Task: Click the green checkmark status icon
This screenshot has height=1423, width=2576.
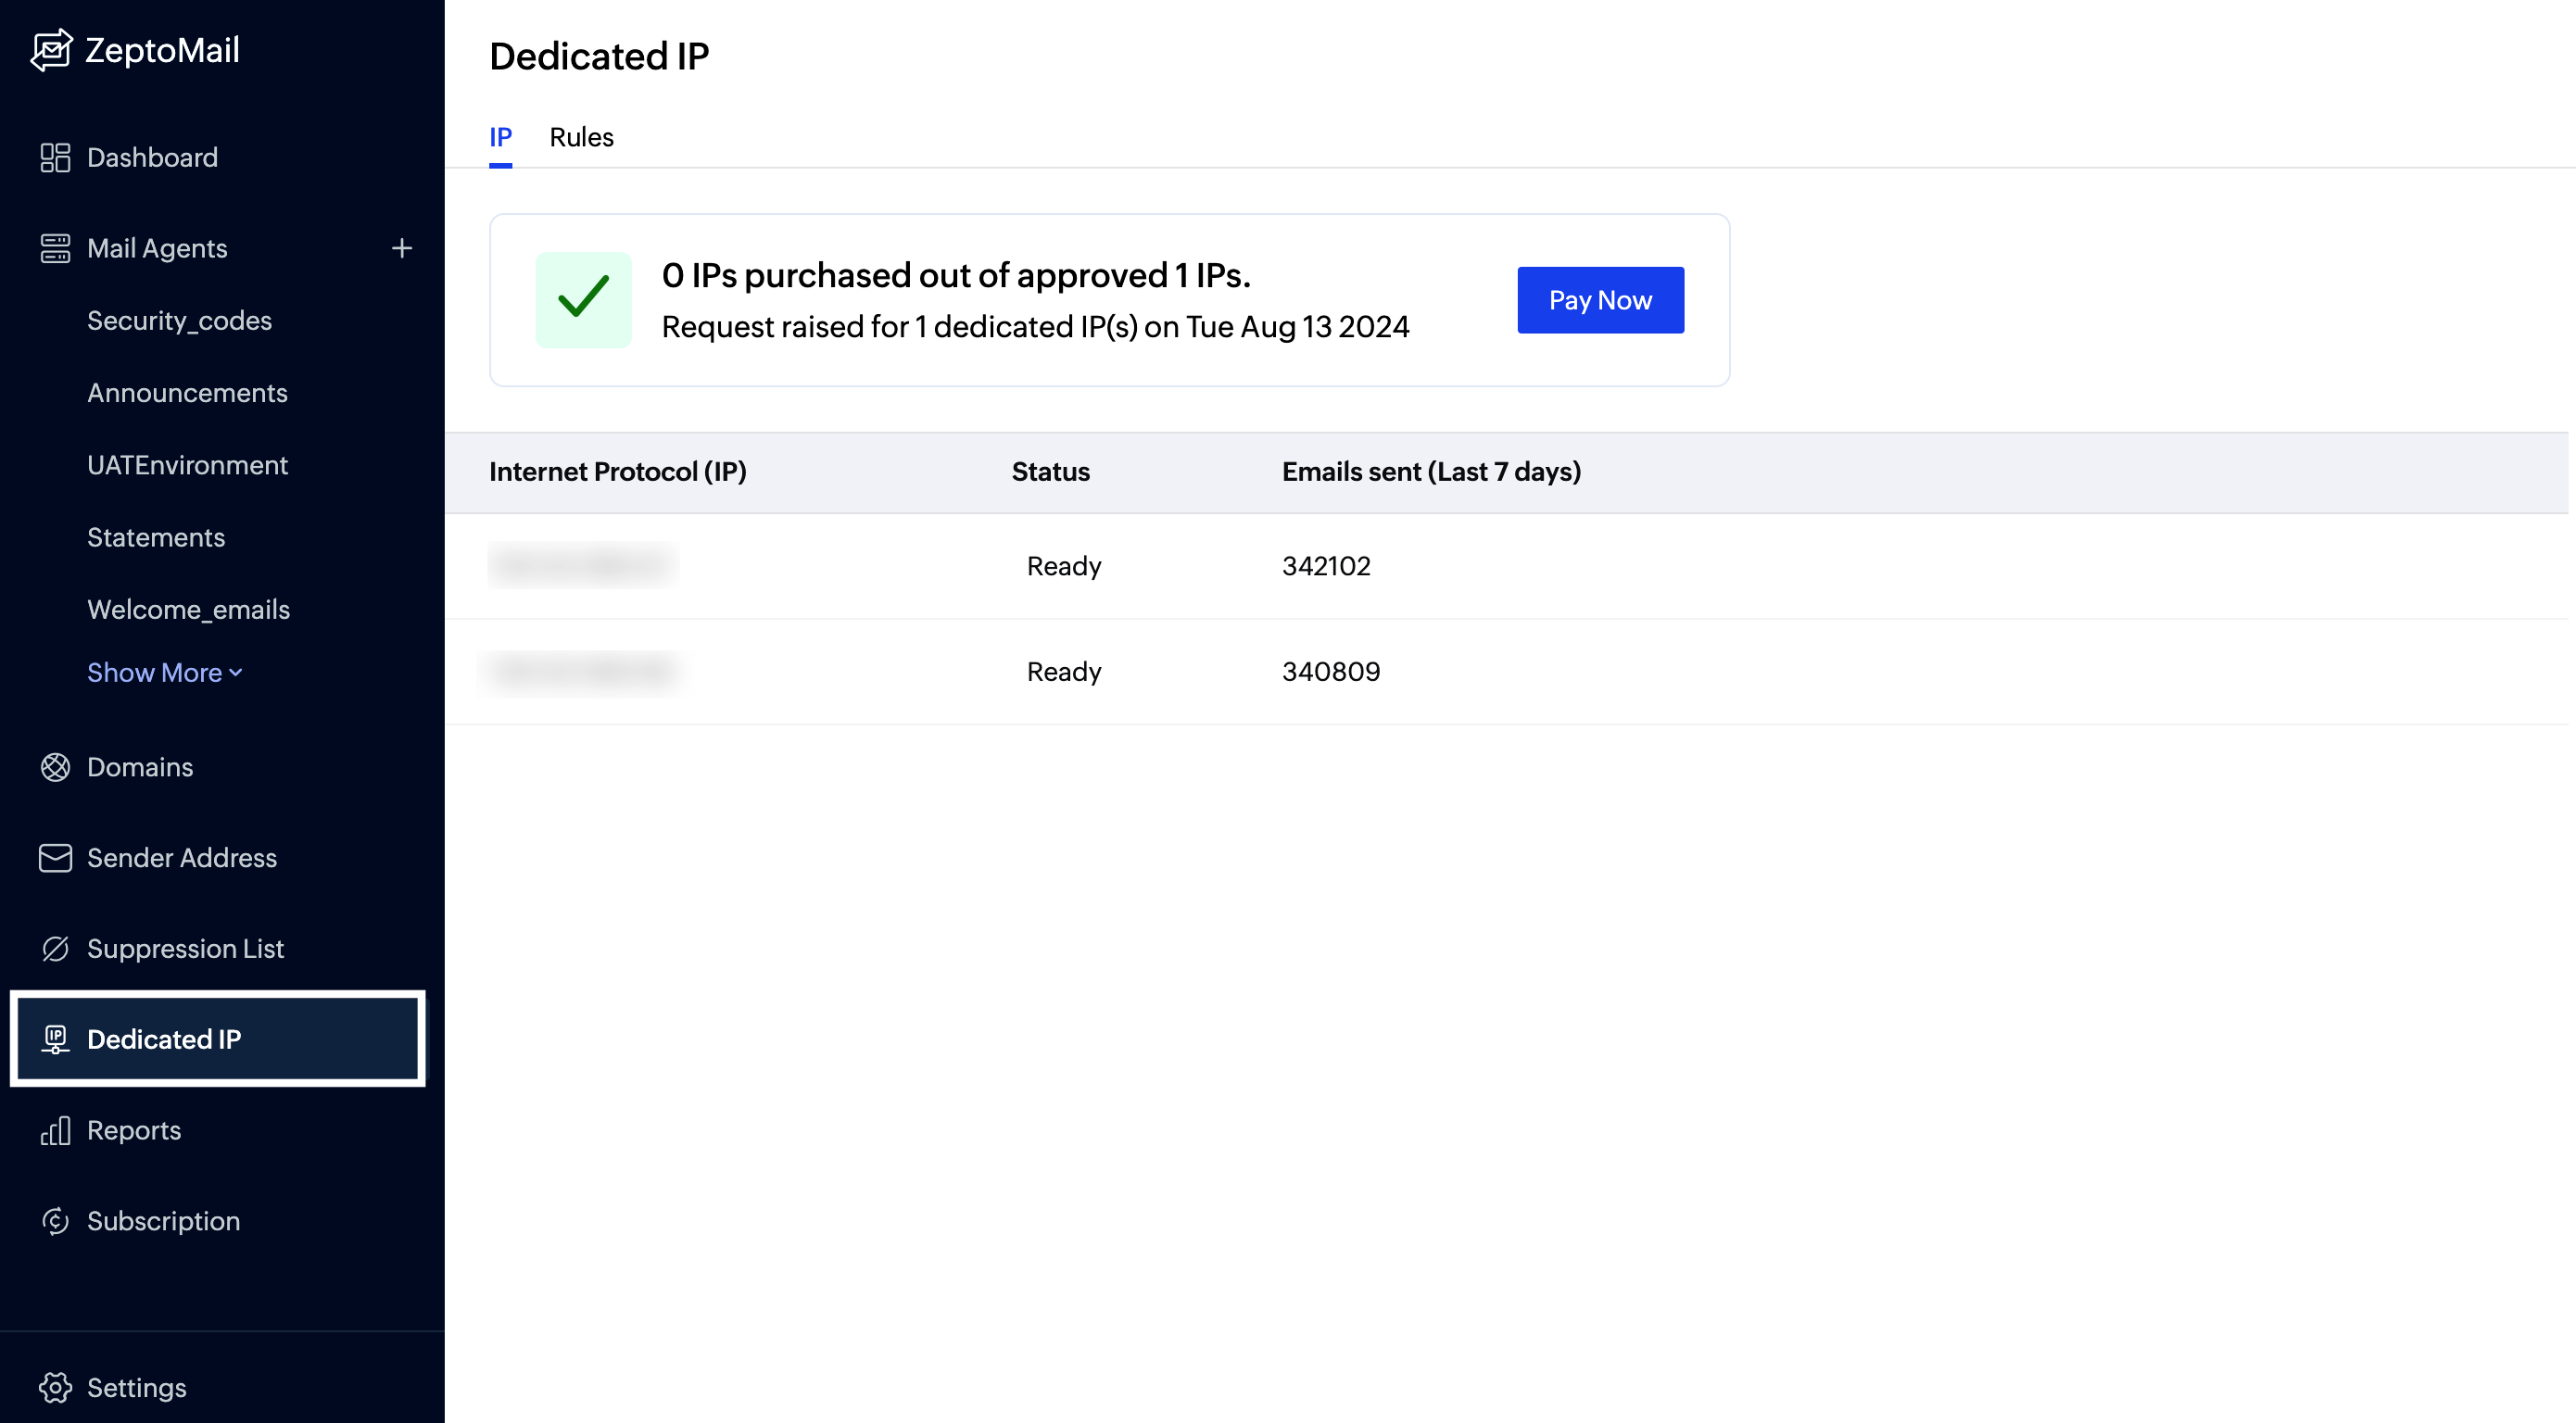Action: [x=584, y=299]
